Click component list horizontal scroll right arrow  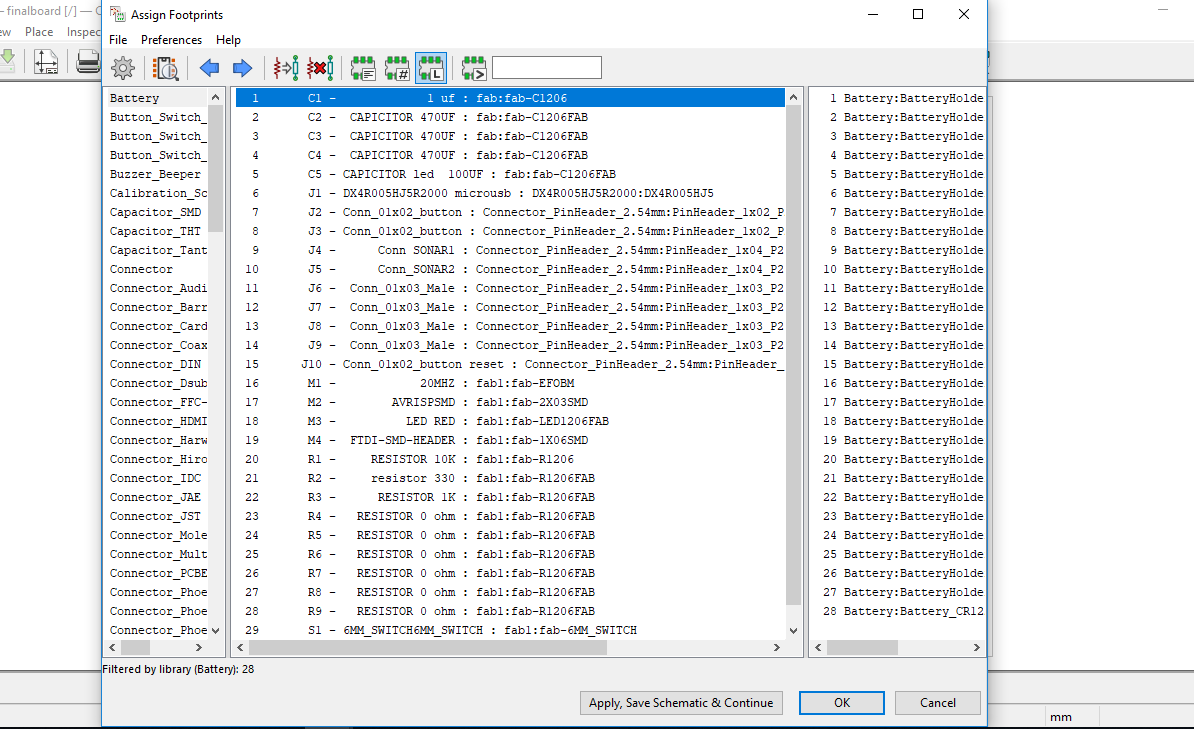click(777, 647)
